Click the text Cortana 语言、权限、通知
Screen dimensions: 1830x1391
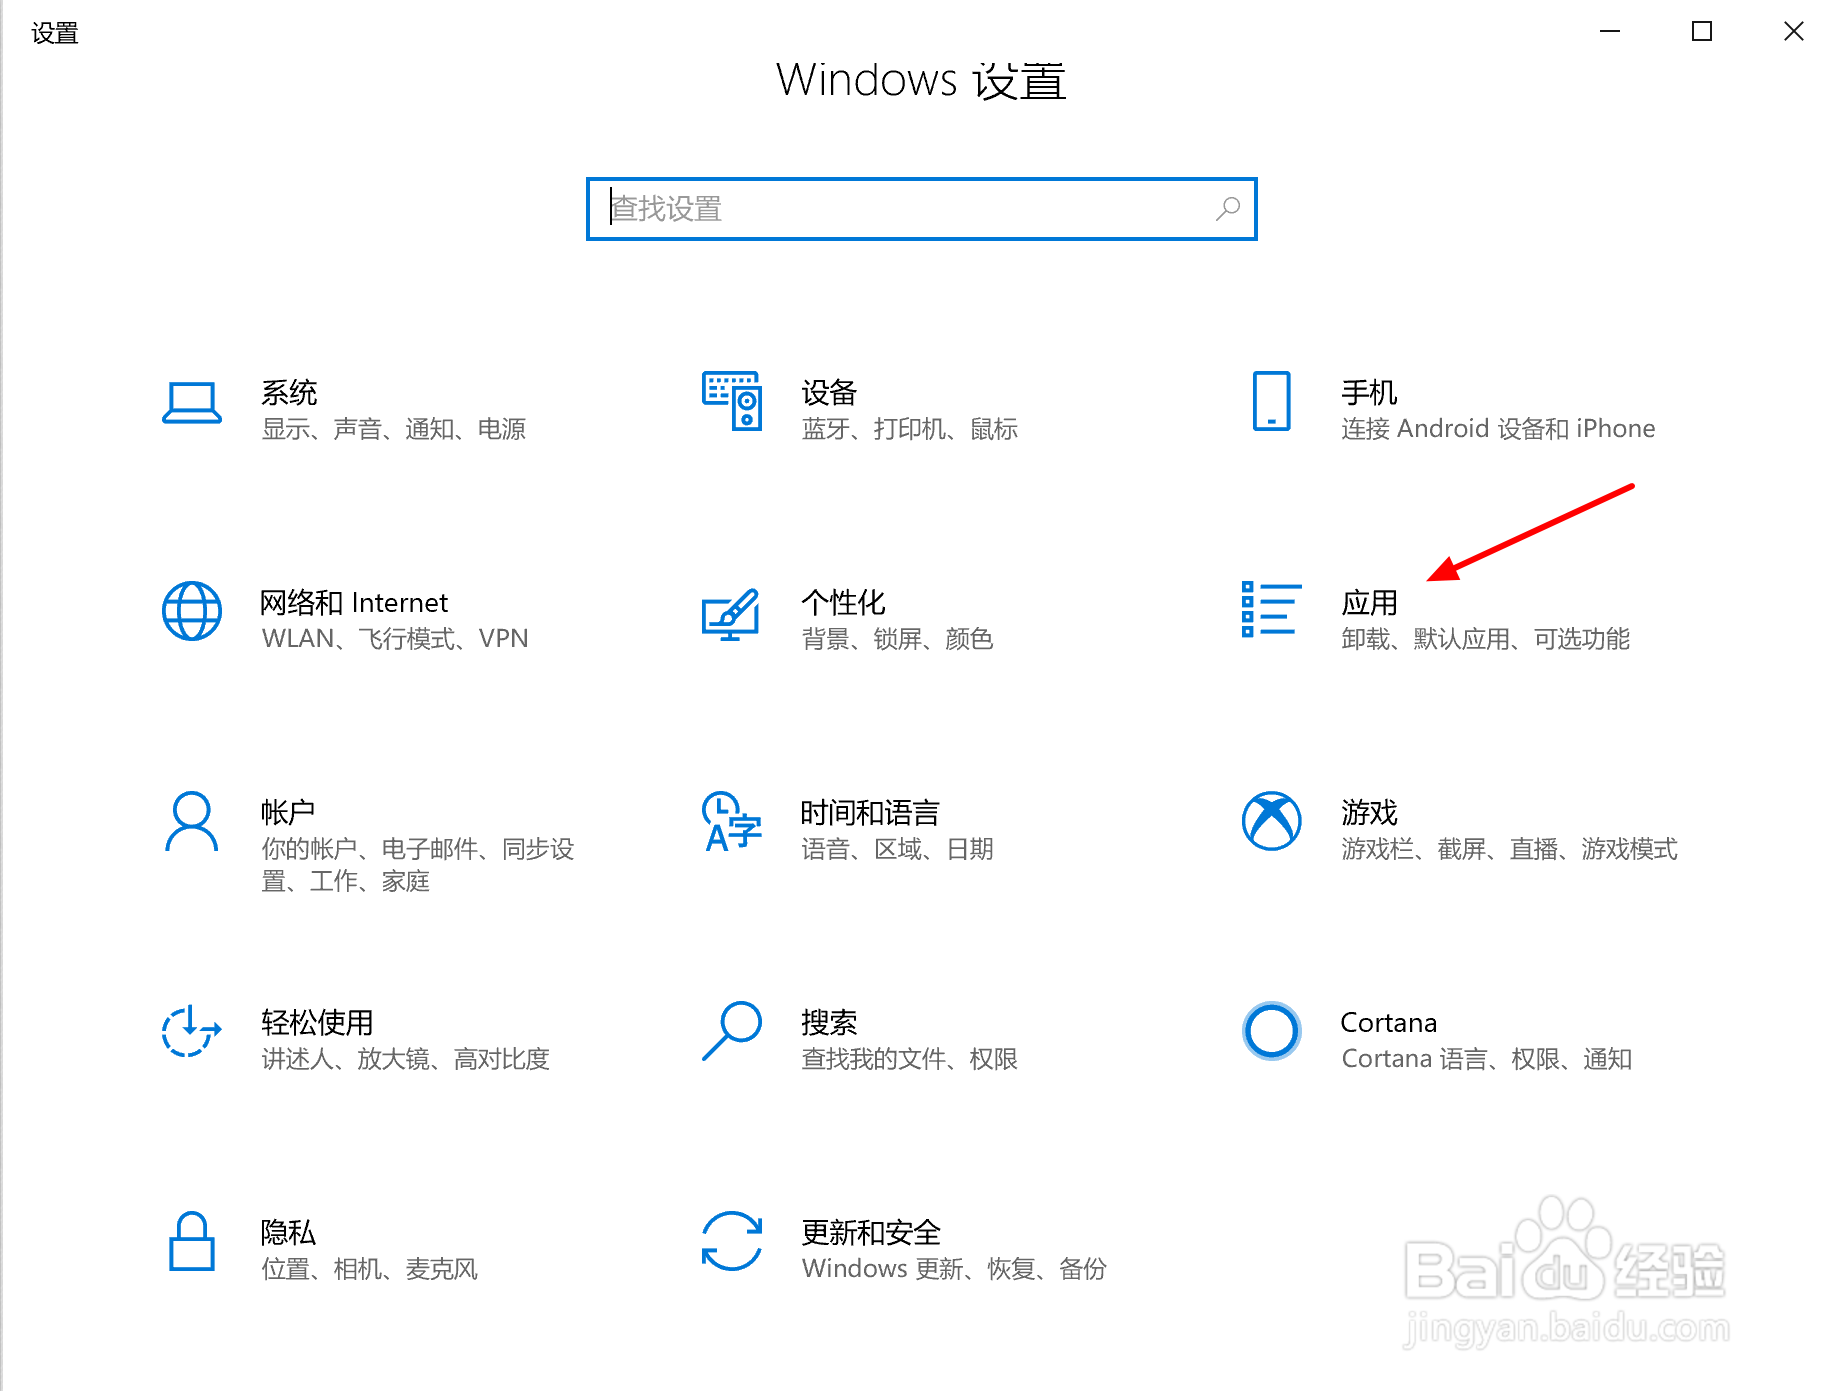1486,1059
